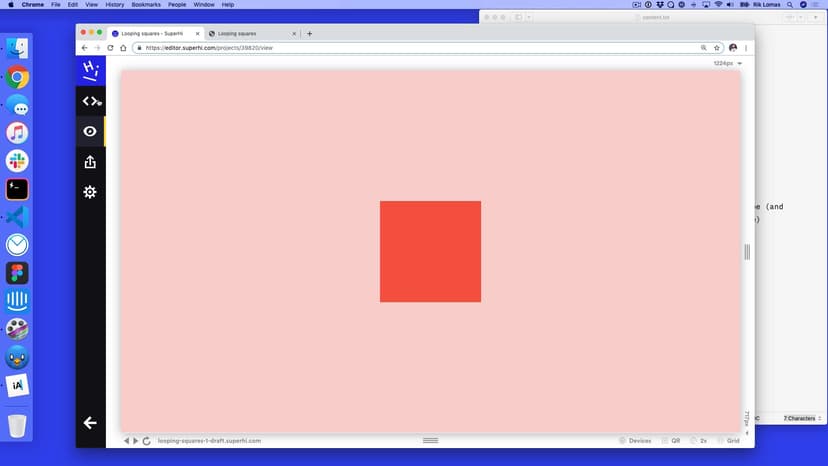
Task: Open the Devices selector in bottom bar
Action: [634, 441]
